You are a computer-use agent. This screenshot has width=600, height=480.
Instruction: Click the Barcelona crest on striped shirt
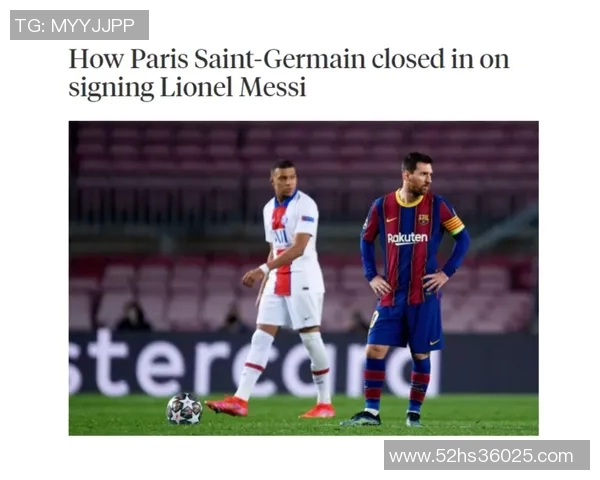(x=424, y=219)
